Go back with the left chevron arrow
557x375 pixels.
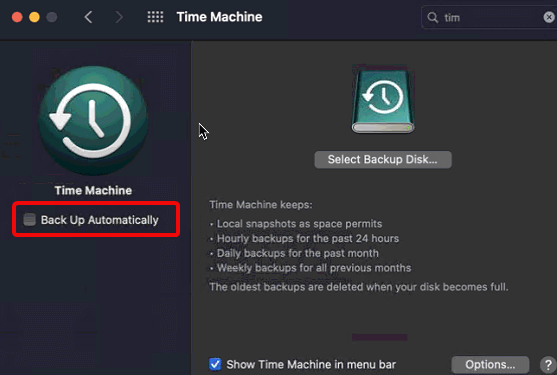(88, 17)
